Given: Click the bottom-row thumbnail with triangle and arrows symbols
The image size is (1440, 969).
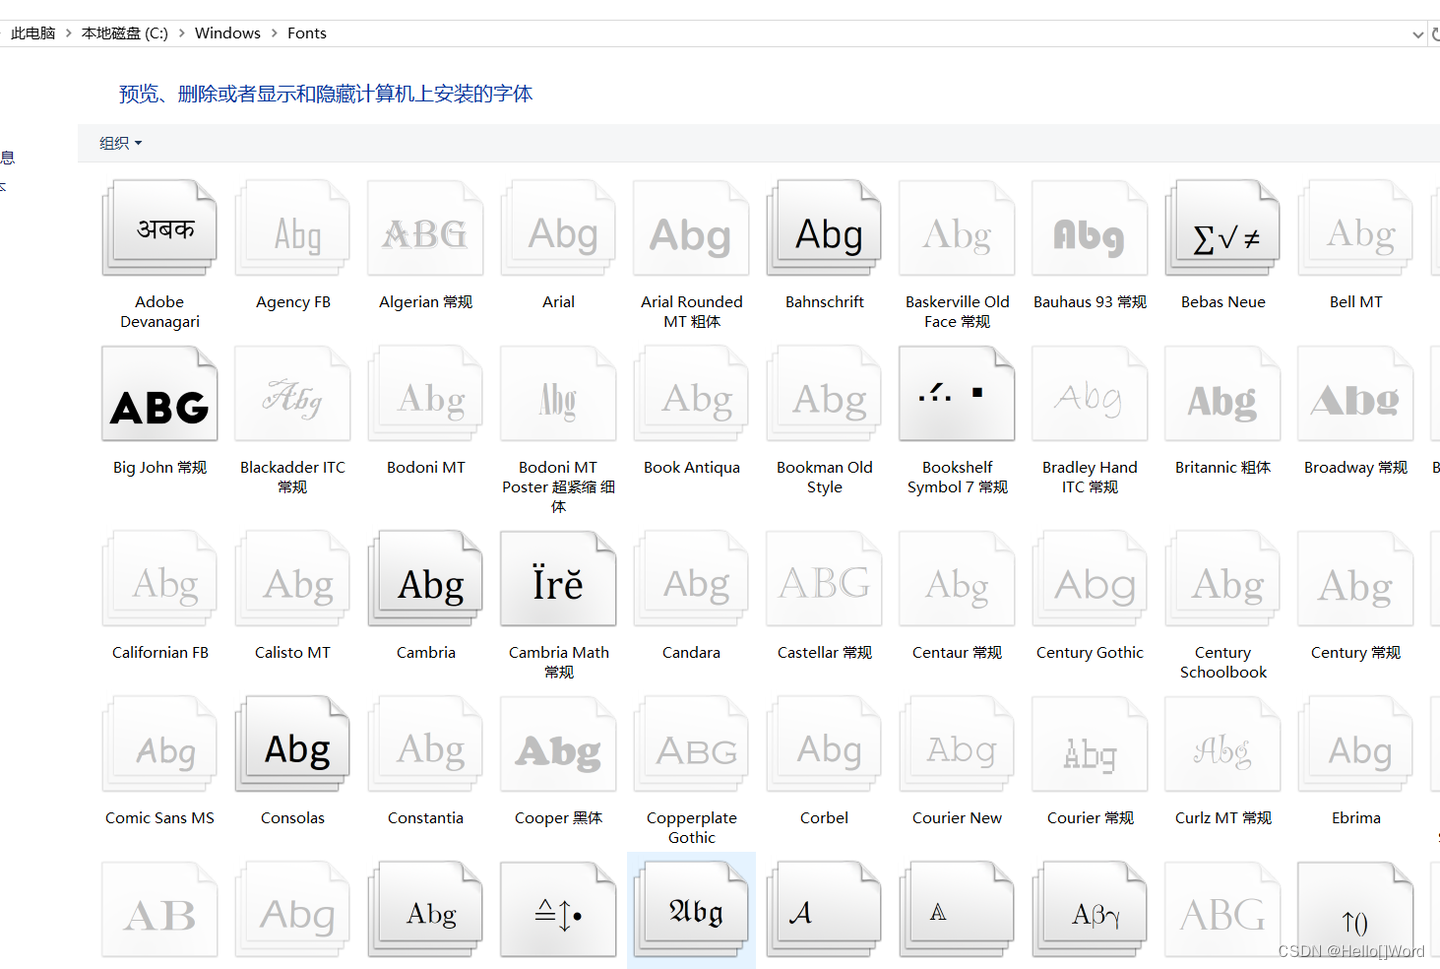Looking at the screenshot, I should [x=558, y=910].
